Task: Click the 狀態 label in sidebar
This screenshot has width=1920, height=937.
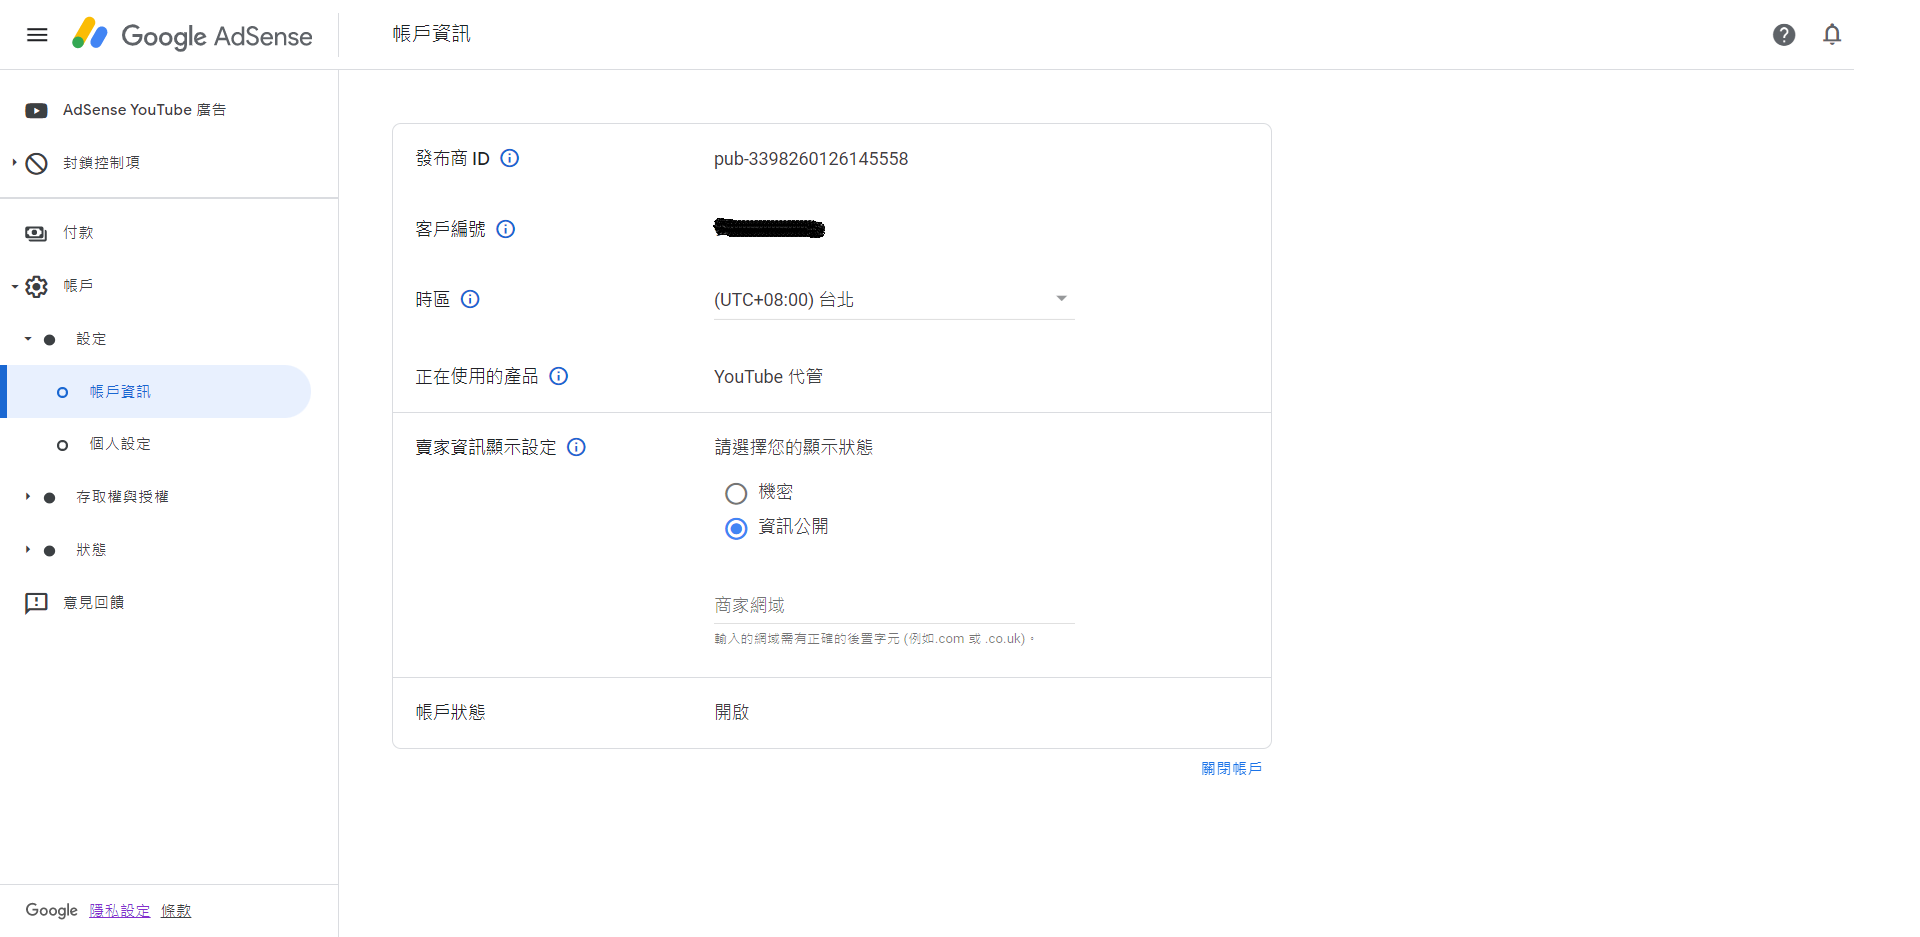Action: (x=91, y=550)
